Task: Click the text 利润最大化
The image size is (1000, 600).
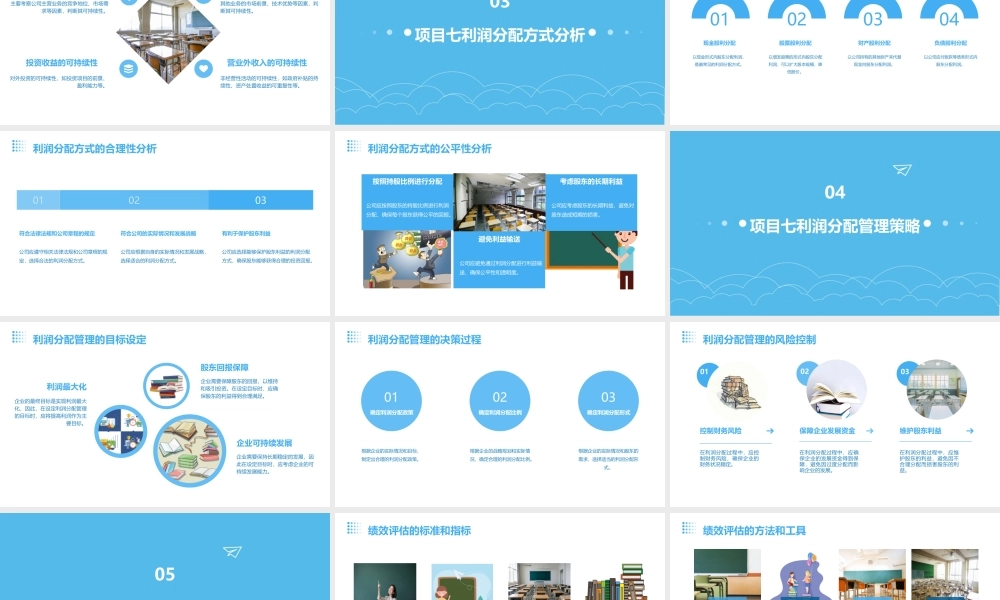Action: tap(66, 386)
